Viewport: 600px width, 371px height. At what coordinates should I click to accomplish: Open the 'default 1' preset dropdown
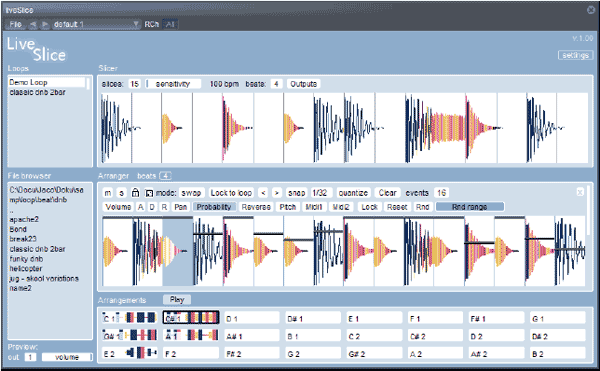(x=96, y=24)
